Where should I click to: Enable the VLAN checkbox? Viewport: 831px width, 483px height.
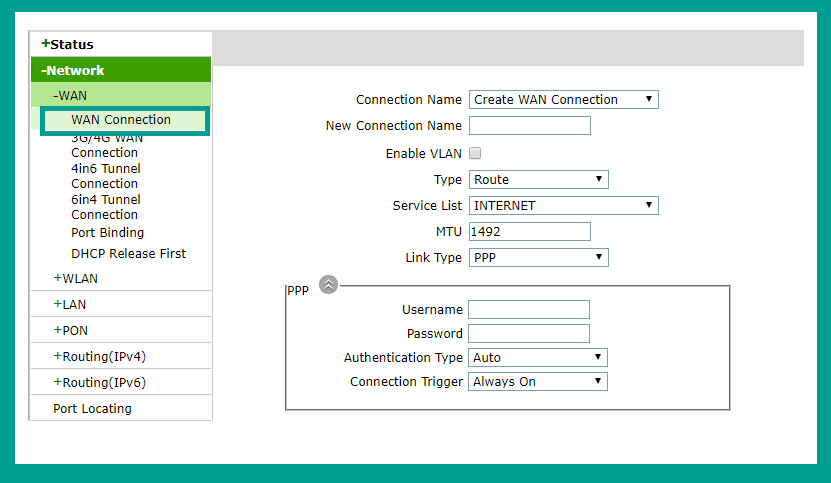click(475, 153)
